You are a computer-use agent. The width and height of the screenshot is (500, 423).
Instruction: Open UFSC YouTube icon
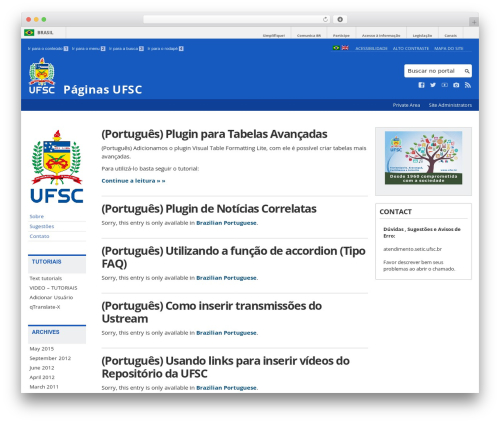444,85
